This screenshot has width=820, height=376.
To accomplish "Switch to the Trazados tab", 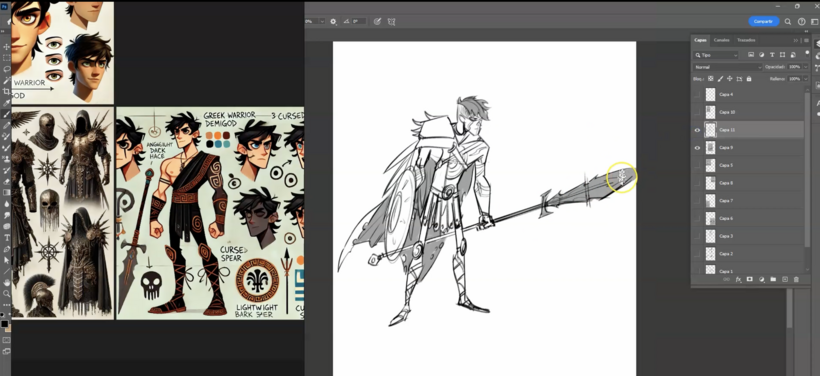I will (x=746, y=40).
